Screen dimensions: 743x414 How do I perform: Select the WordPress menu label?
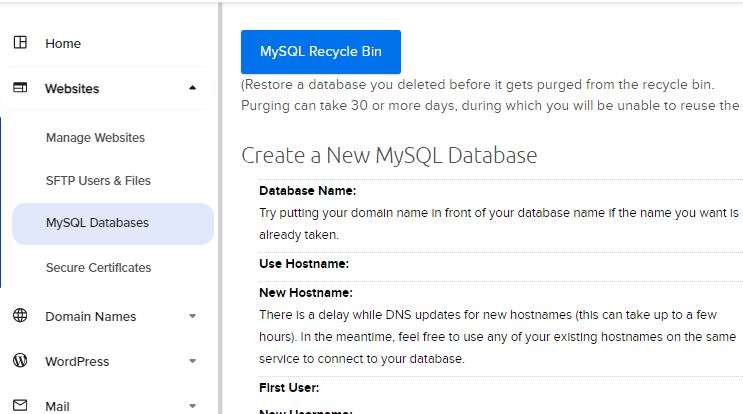pyautogui.click(x=77, y=361)
